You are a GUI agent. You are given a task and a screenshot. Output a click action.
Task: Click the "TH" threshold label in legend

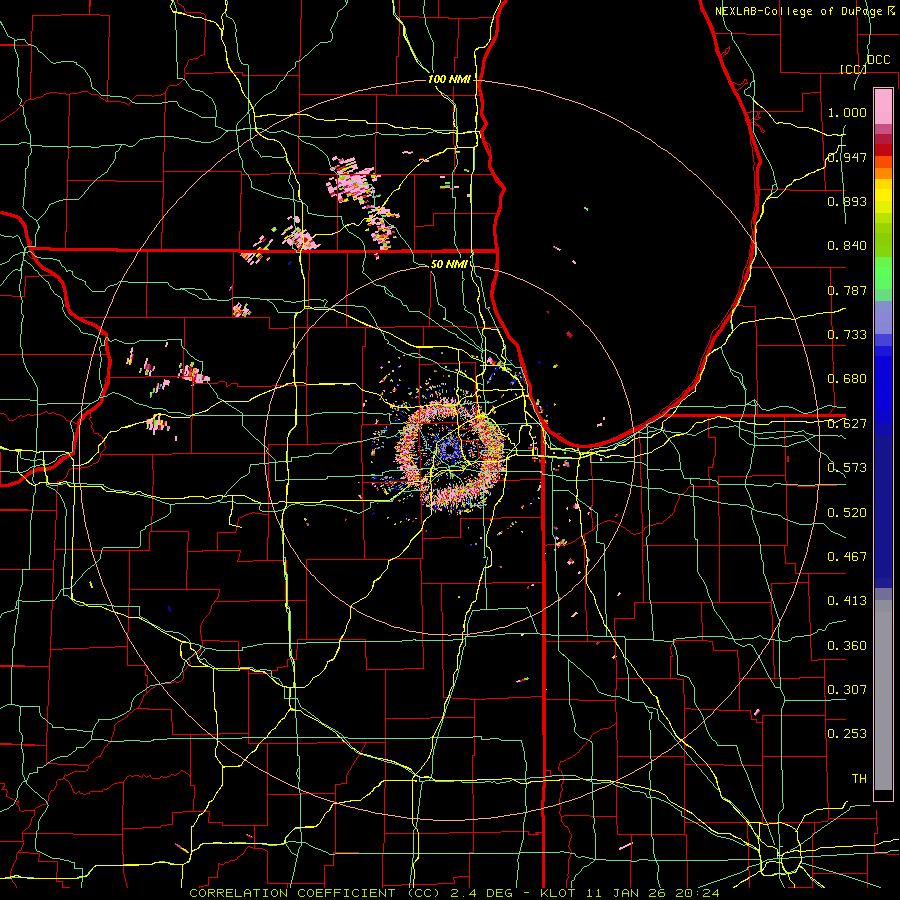coord(859,779)
